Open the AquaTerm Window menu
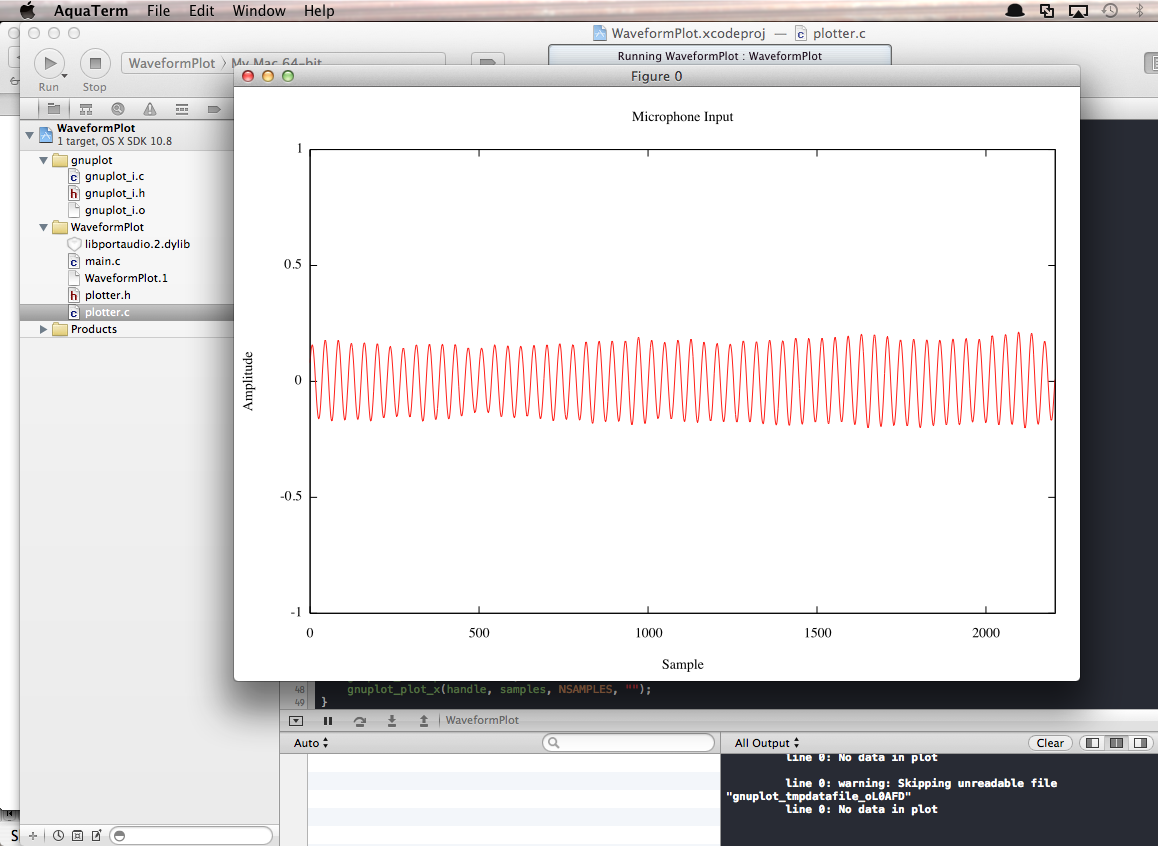The image size is (1158, 846). click(258, 11)
